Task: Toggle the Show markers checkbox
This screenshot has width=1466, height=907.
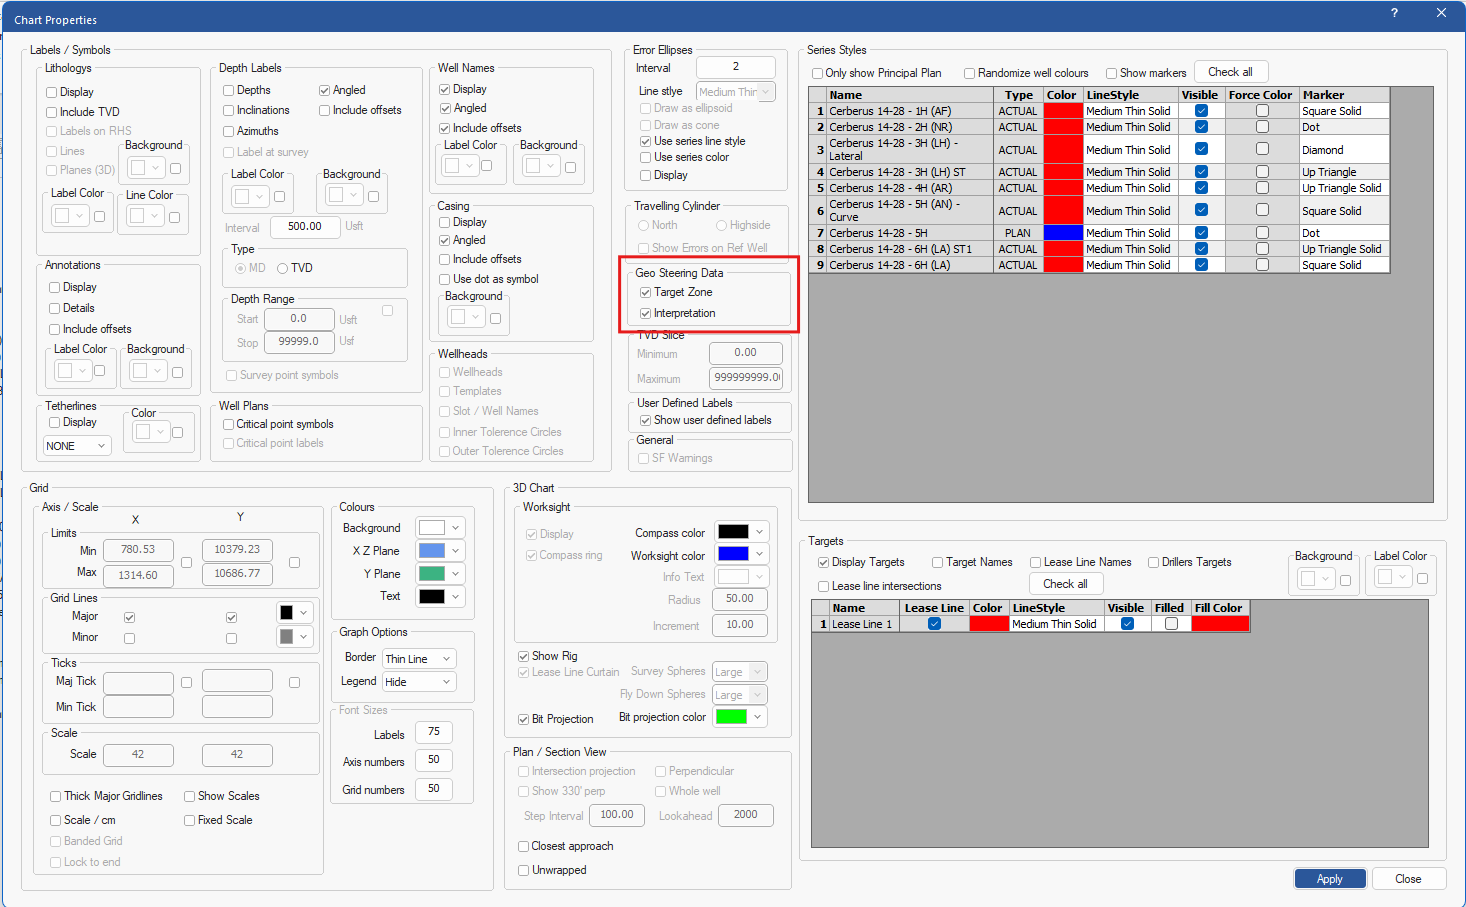Action: [x=1112, y=73]
